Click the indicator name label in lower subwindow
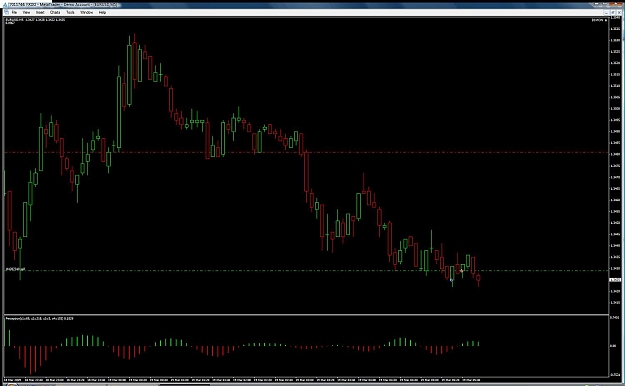Image resolution: width=625 pixels, height=386 pixels. (x=39, y=319)
